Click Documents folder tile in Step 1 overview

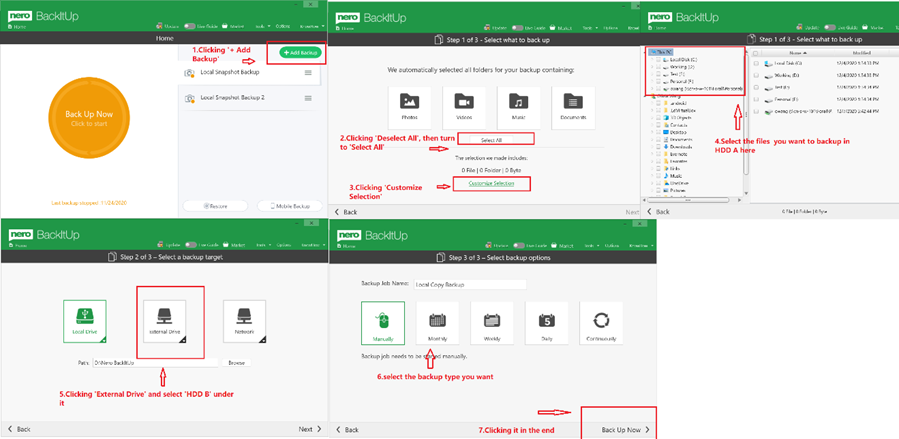click(x=573, y=107)
